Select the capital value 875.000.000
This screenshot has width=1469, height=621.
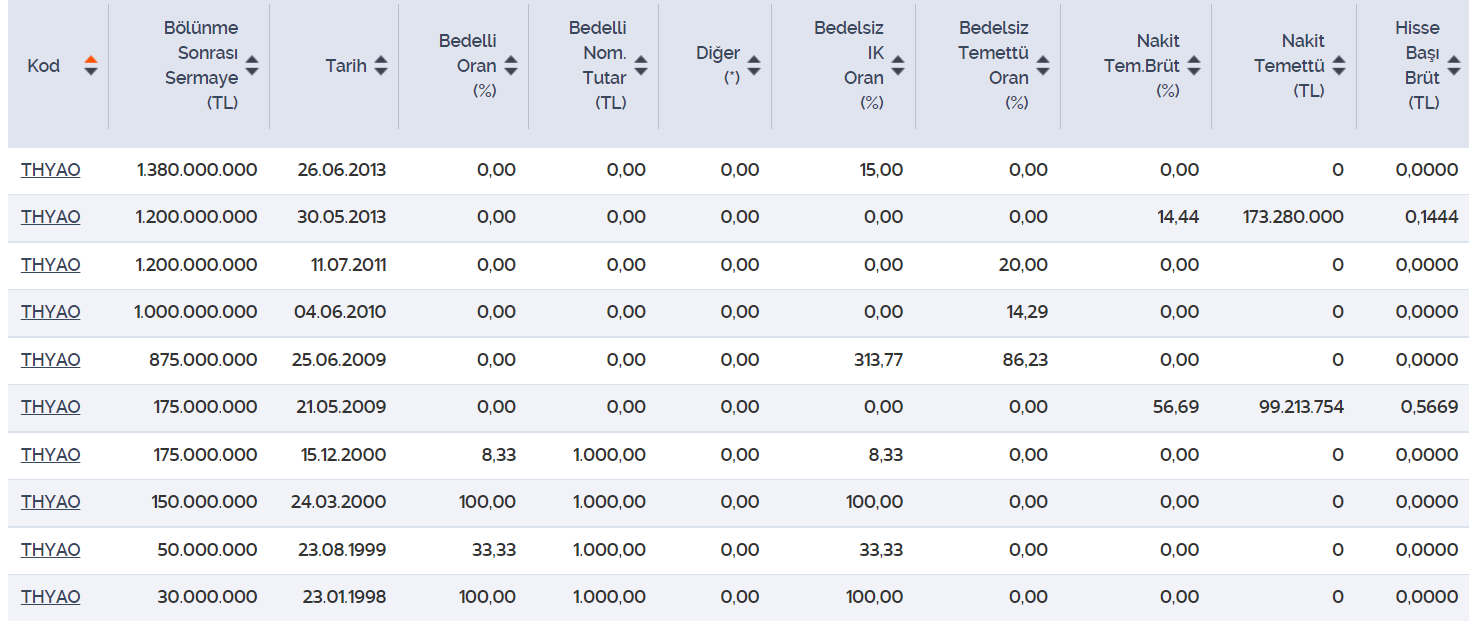coord(204,360)
